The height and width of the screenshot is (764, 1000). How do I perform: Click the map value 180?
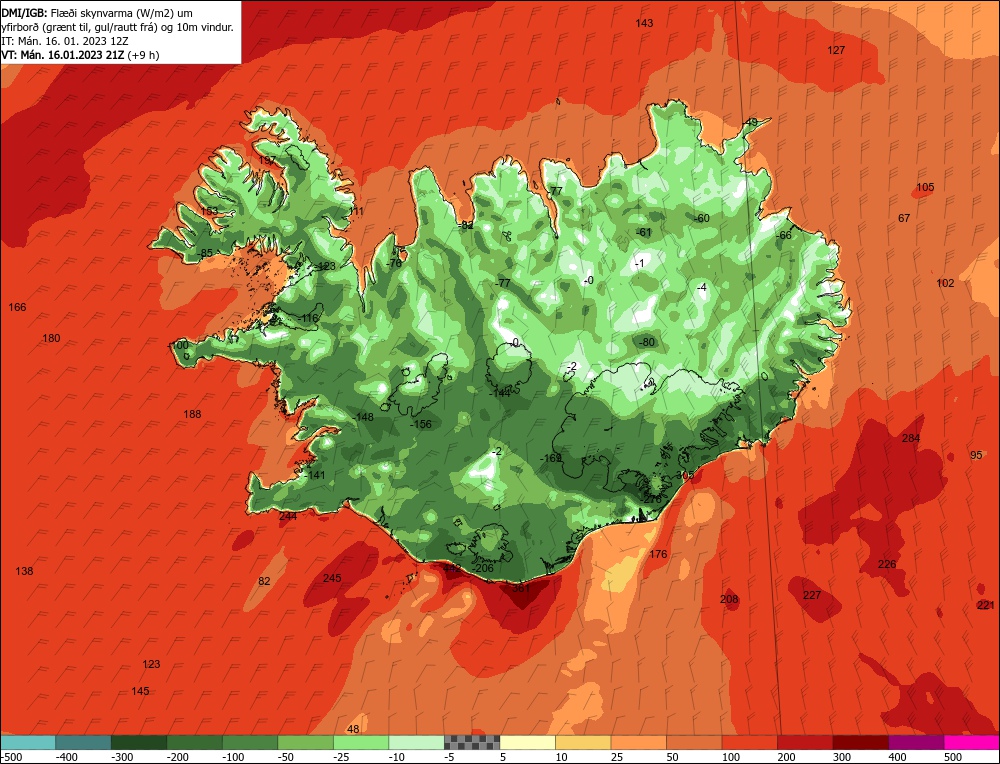[x=51, y=339]
